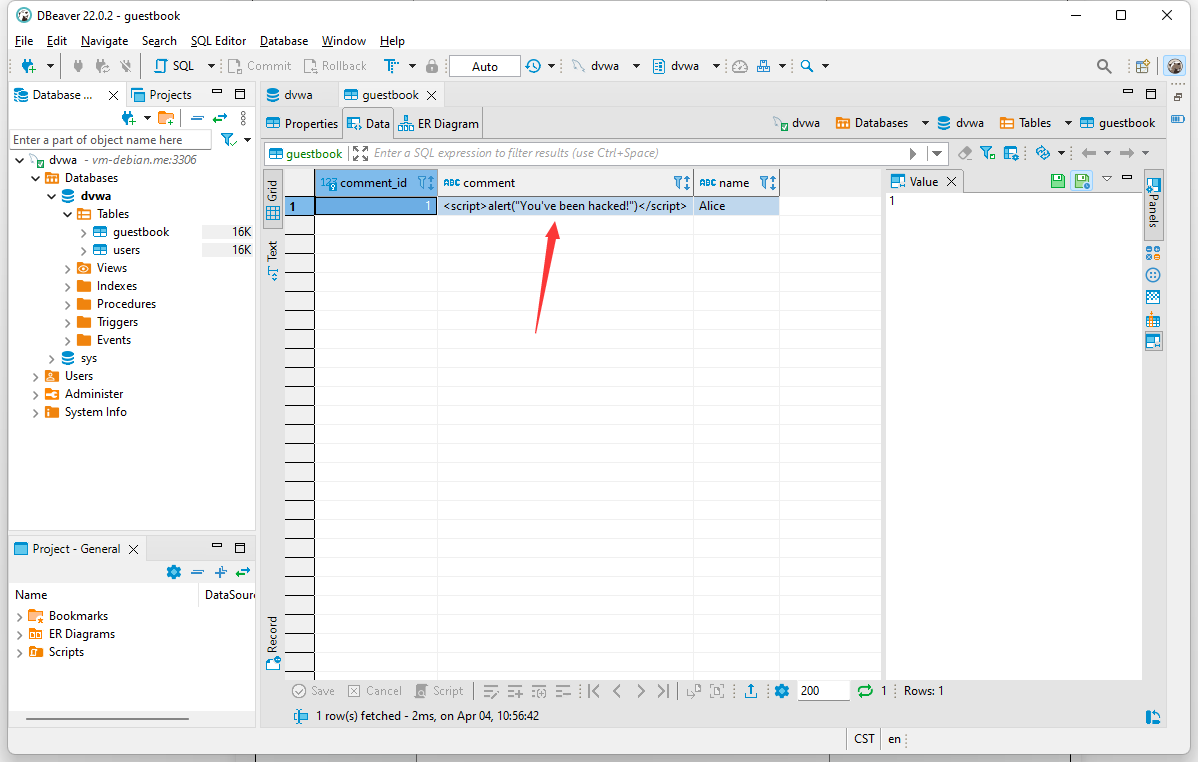This screenshot has height=762, width=1198.
Task: Switch to the Projects tab
Action: tap(162, 95)
